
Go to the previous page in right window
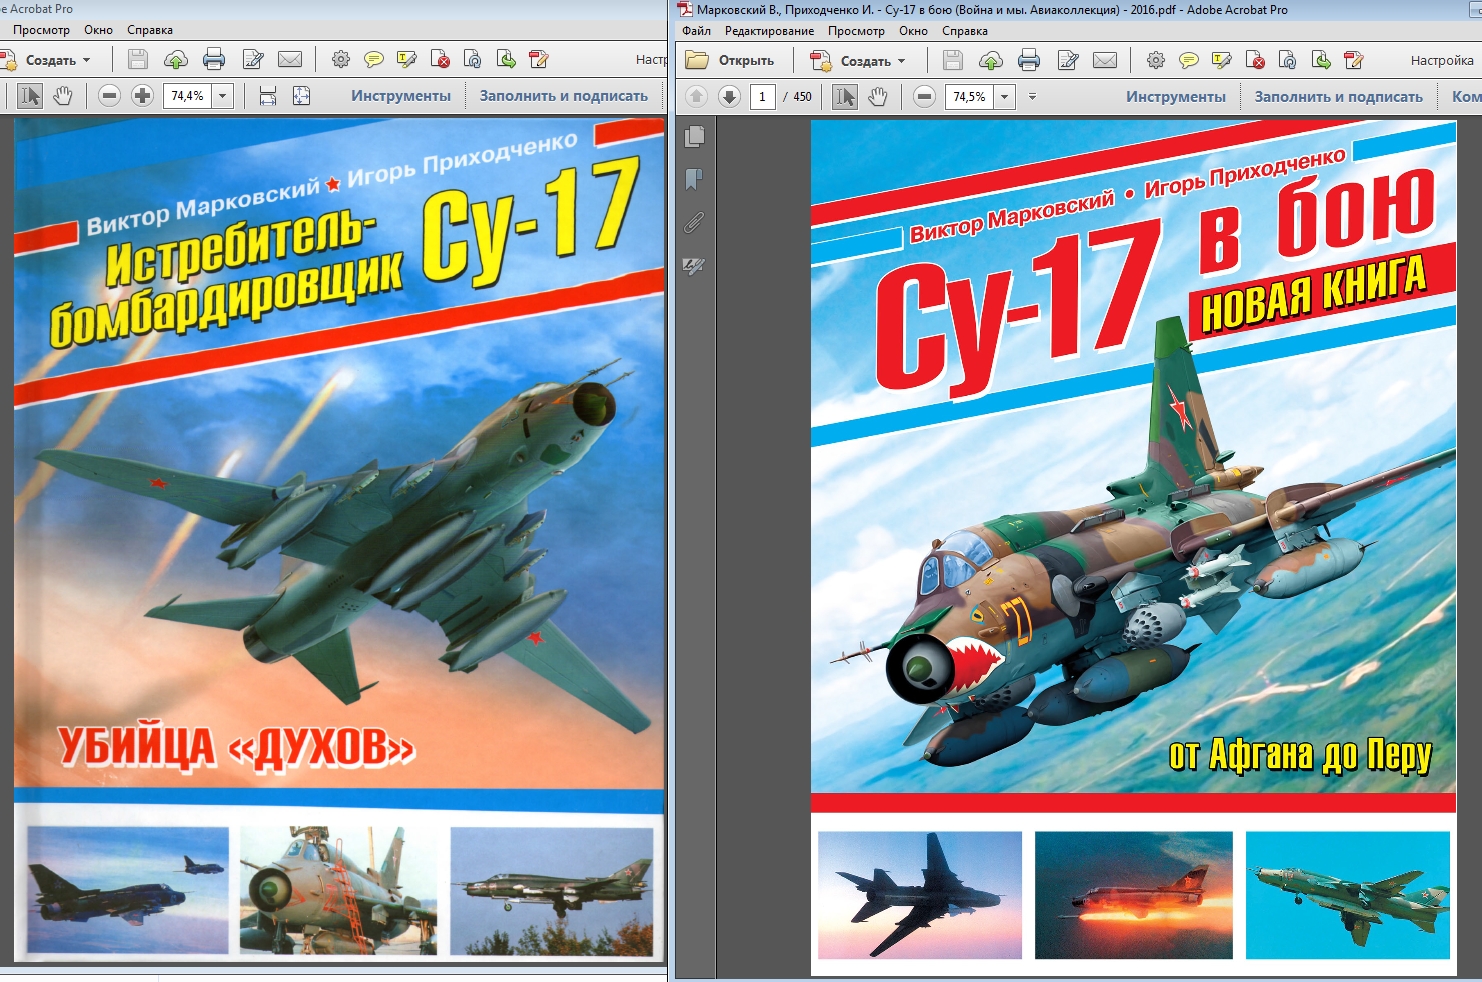point(697,97)
